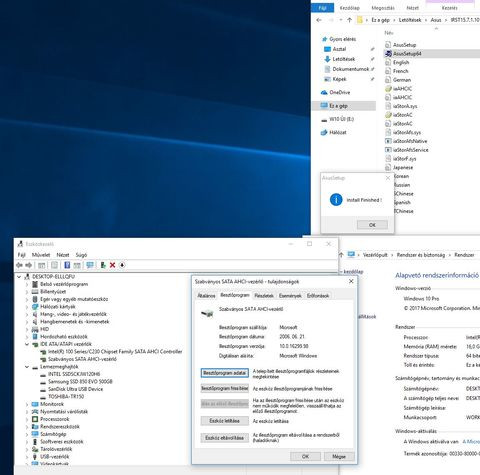480x475 pixels.
Task: Expand the Monitorok node
Action: point(27,404)
